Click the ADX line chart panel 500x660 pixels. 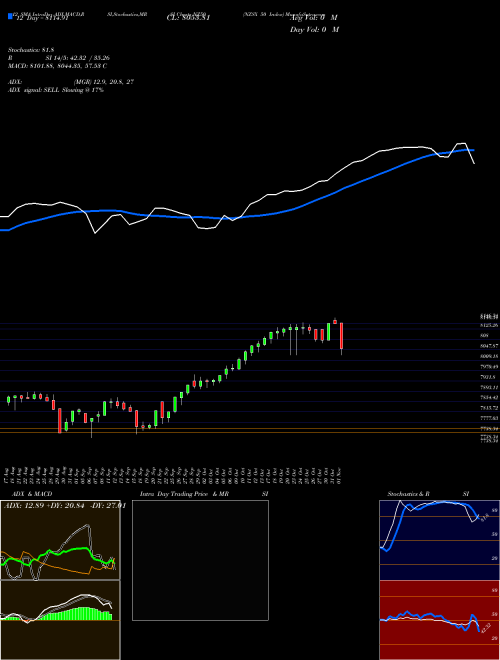tap(60, 540)
